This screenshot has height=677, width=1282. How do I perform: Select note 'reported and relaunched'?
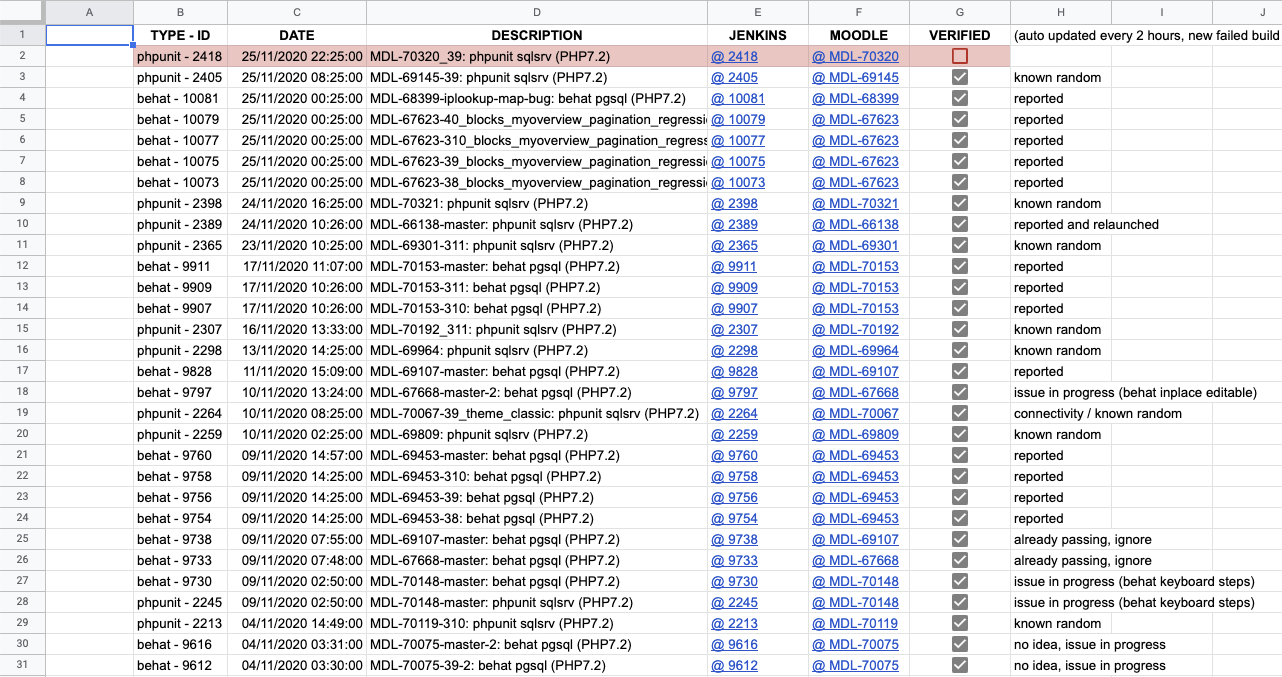(x=1086, y=224)
